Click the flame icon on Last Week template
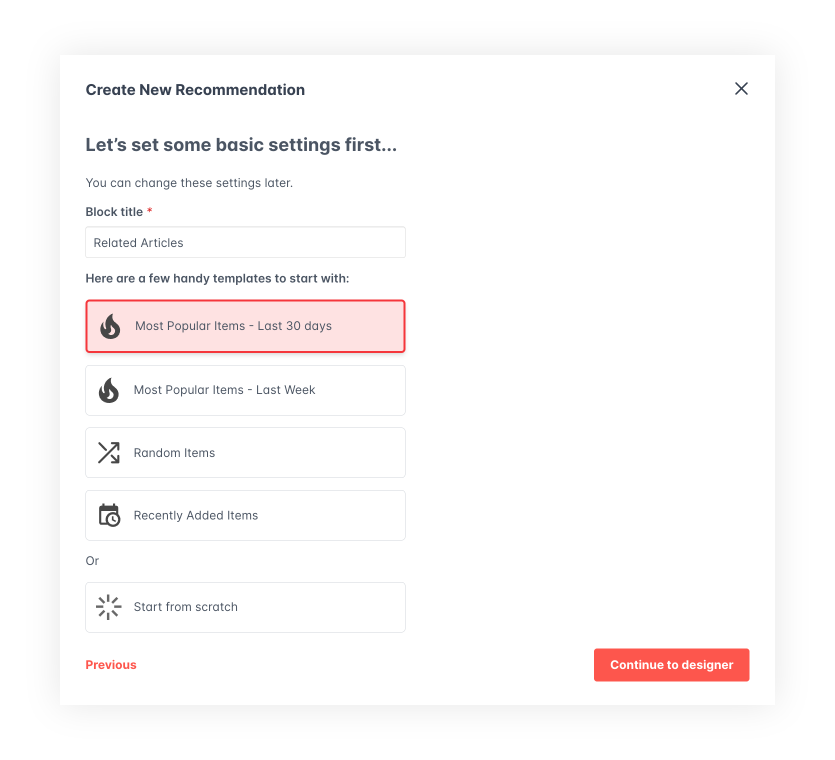The image size is (835, 760). [109, 390]
